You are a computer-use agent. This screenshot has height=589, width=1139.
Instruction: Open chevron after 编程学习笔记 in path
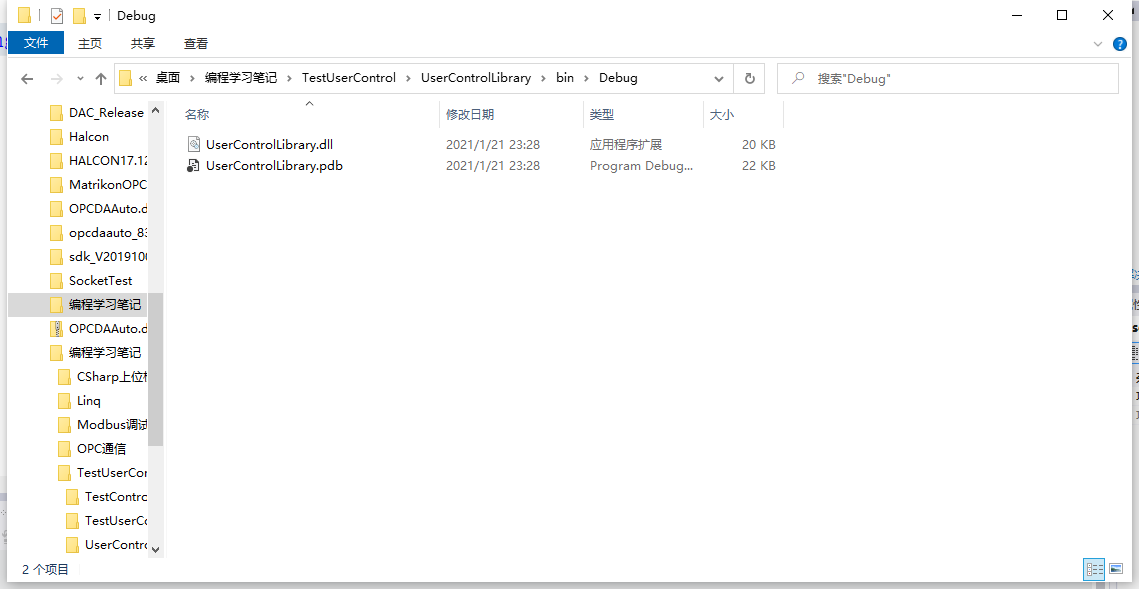(290, 78)
